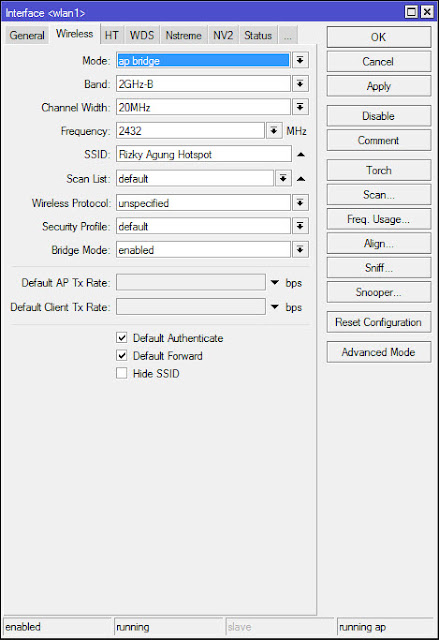The image size is (439, 640).
Task: Uncheck Default Authenticate checkbox
Action: pyautogui.click(x=122, y=338)
